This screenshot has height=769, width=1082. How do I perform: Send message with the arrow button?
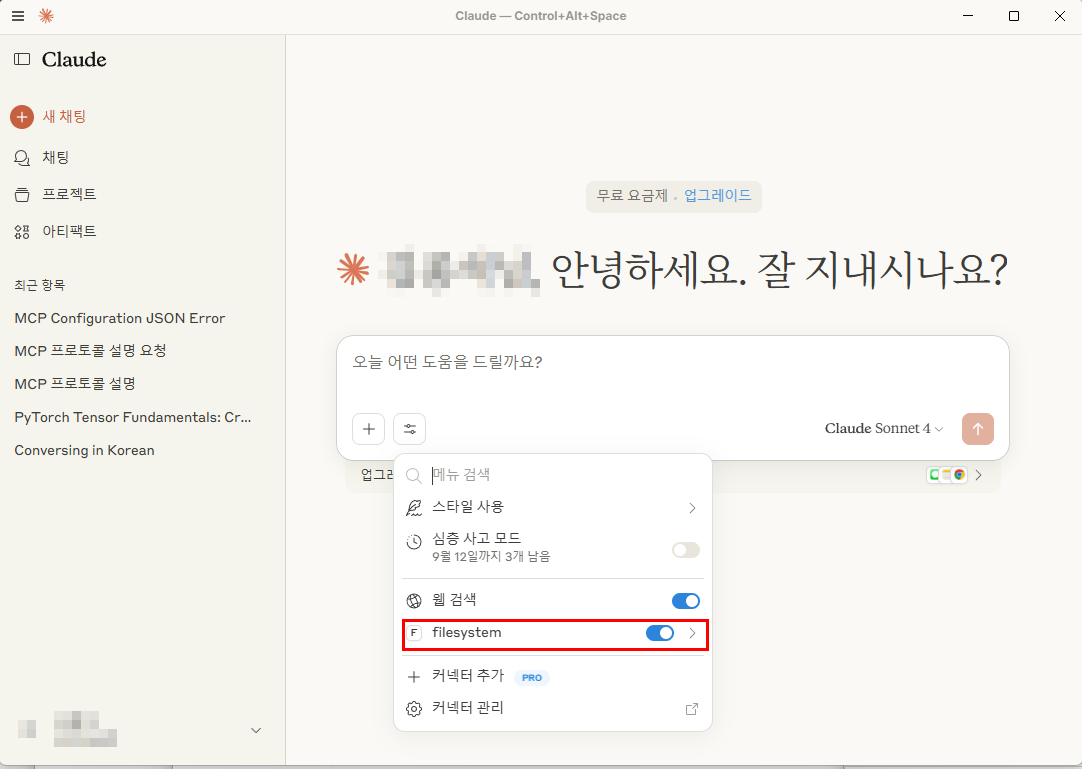point(978,429)
